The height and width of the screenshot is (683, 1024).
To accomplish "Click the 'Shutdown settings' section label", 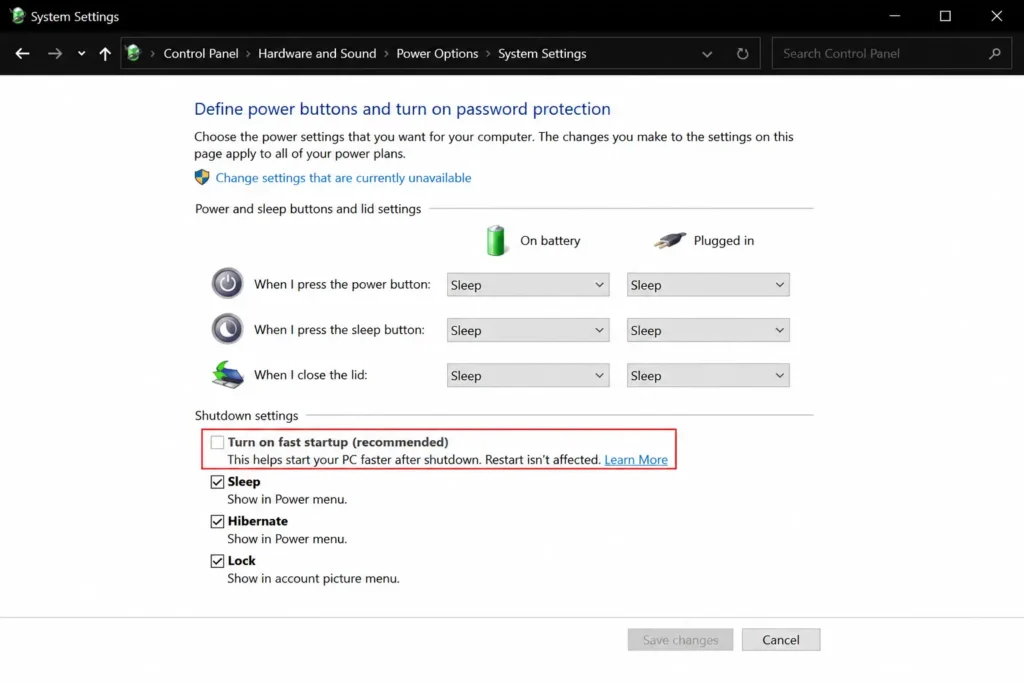I will pos(246,415).
